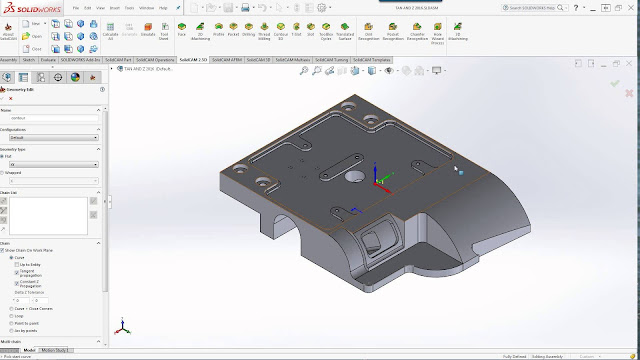This screenshot has height=360, width=640.
Task: Open the Flat geometry type dropdown
Action: [x=54, y=164]
